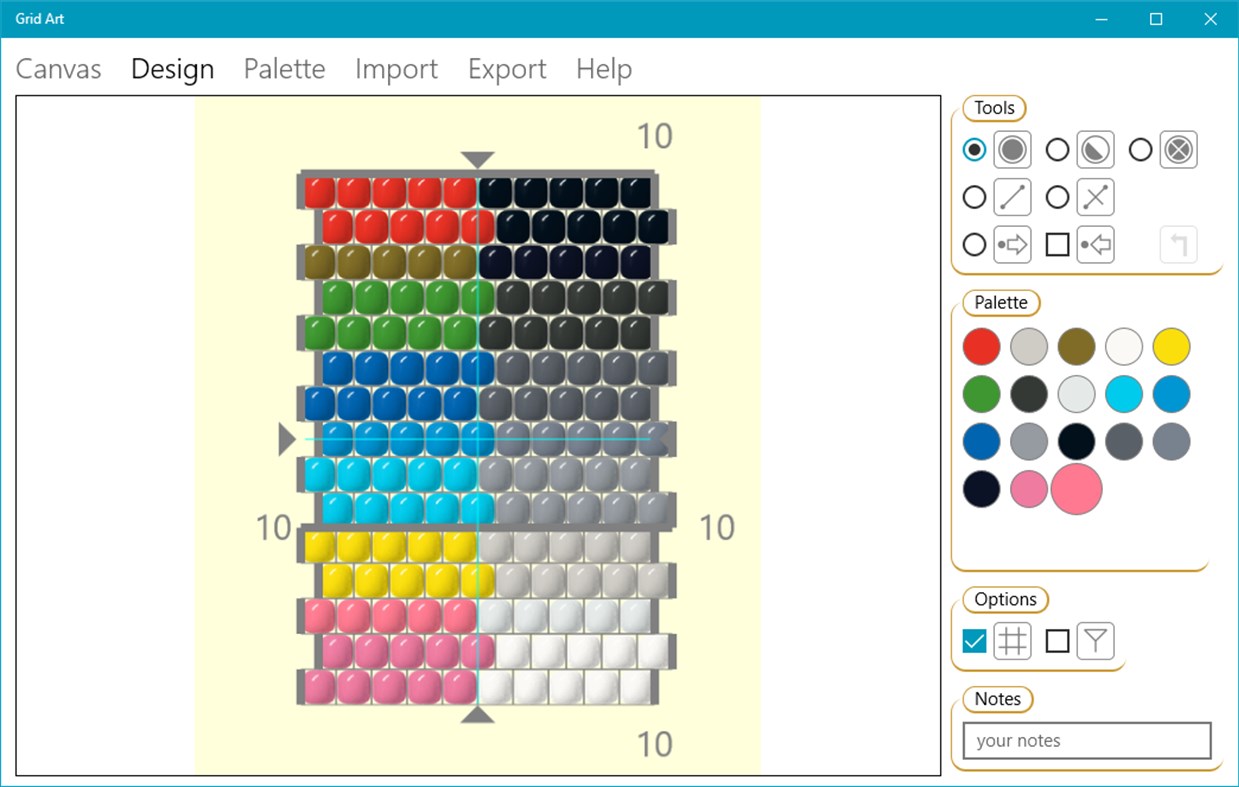The width and height of the screenshot is (1239, 787).
Task: Open the Export menu
Action: pos(506,69)
